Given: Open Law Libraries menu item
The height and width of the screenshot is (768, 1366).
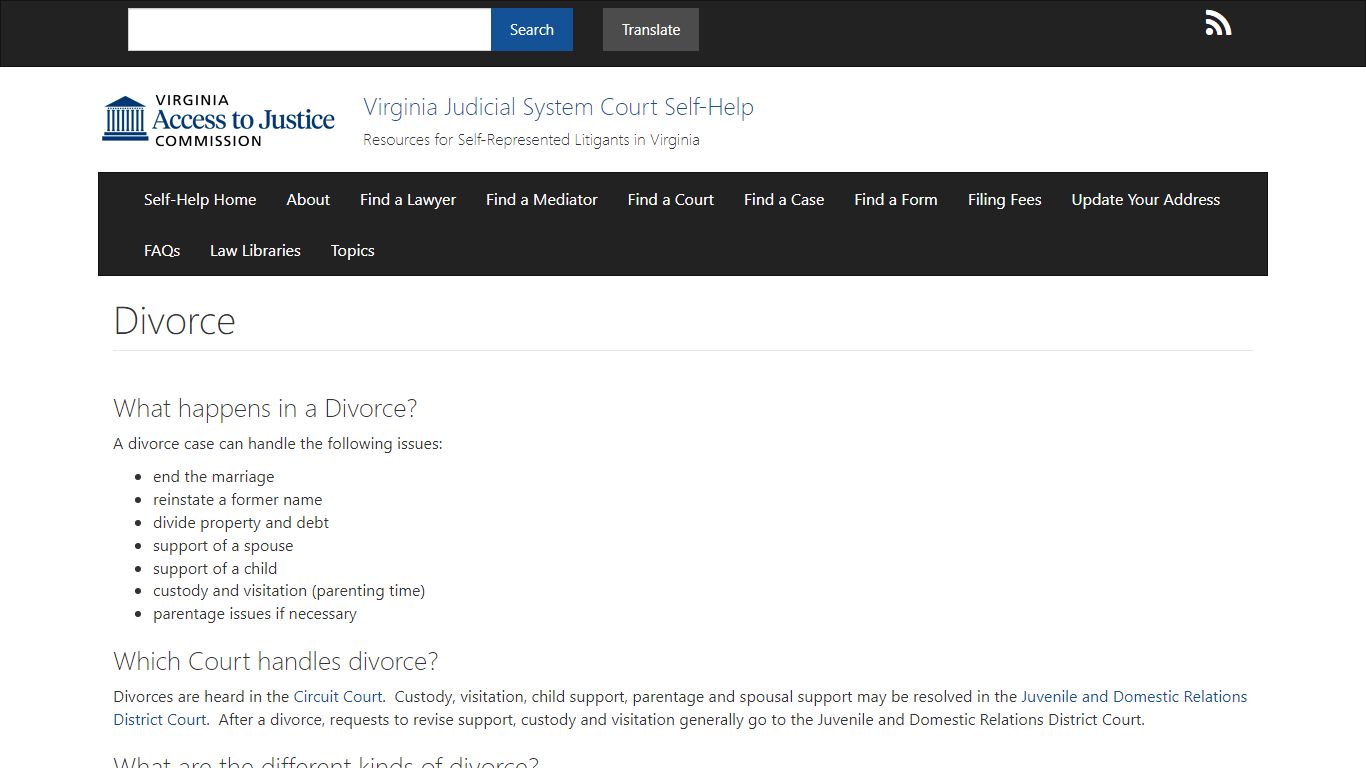Looking at the screenshot, I should pos(255,250).
